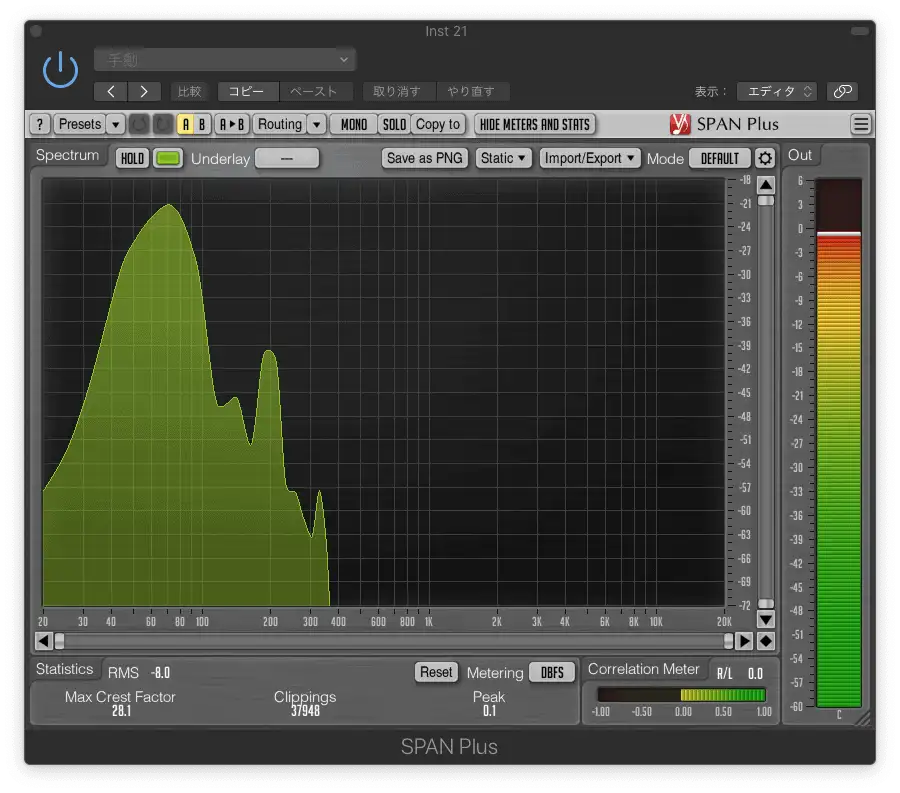Click the 取り消す undo button
The image size is (900, 793).
pyautogui.click(x=398, y=91)
